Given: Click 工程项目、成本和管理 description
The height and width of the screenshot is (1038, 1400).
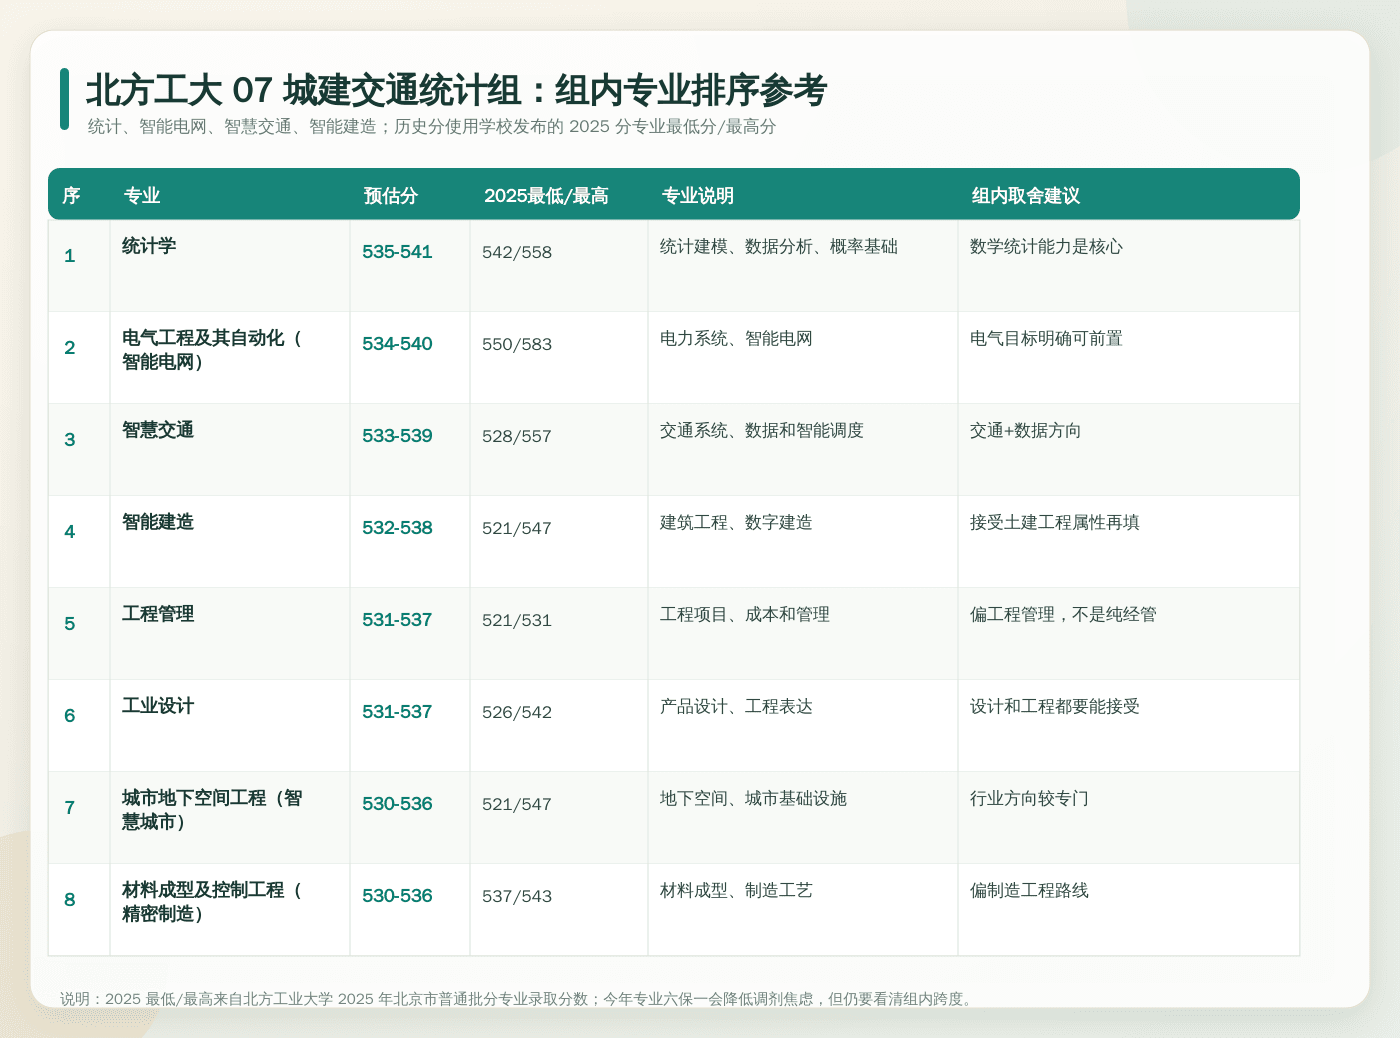Looking at the screenshot, I should [x=745, y=615].
